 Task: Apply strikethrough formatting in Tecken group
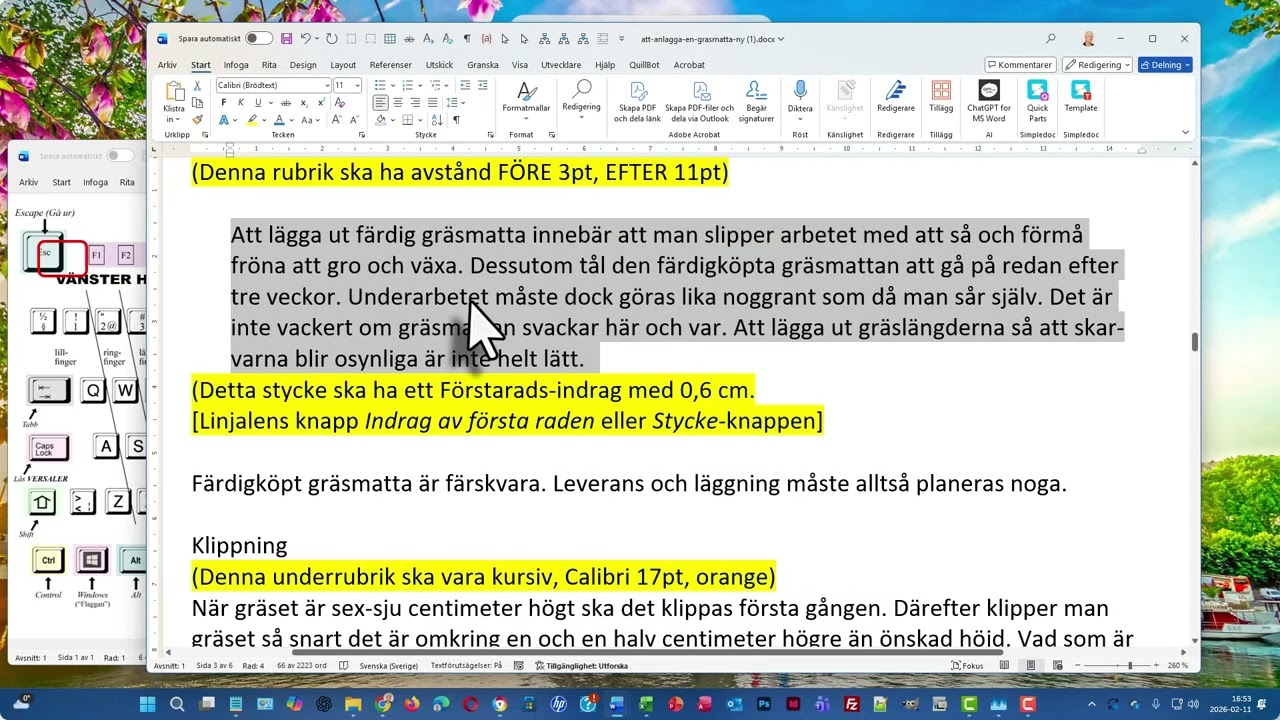point(286,102)
